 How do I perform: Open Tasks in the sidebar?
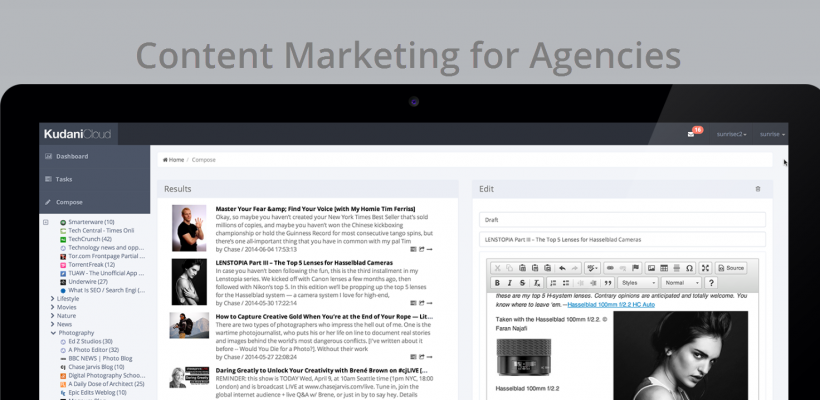[95, 179]
